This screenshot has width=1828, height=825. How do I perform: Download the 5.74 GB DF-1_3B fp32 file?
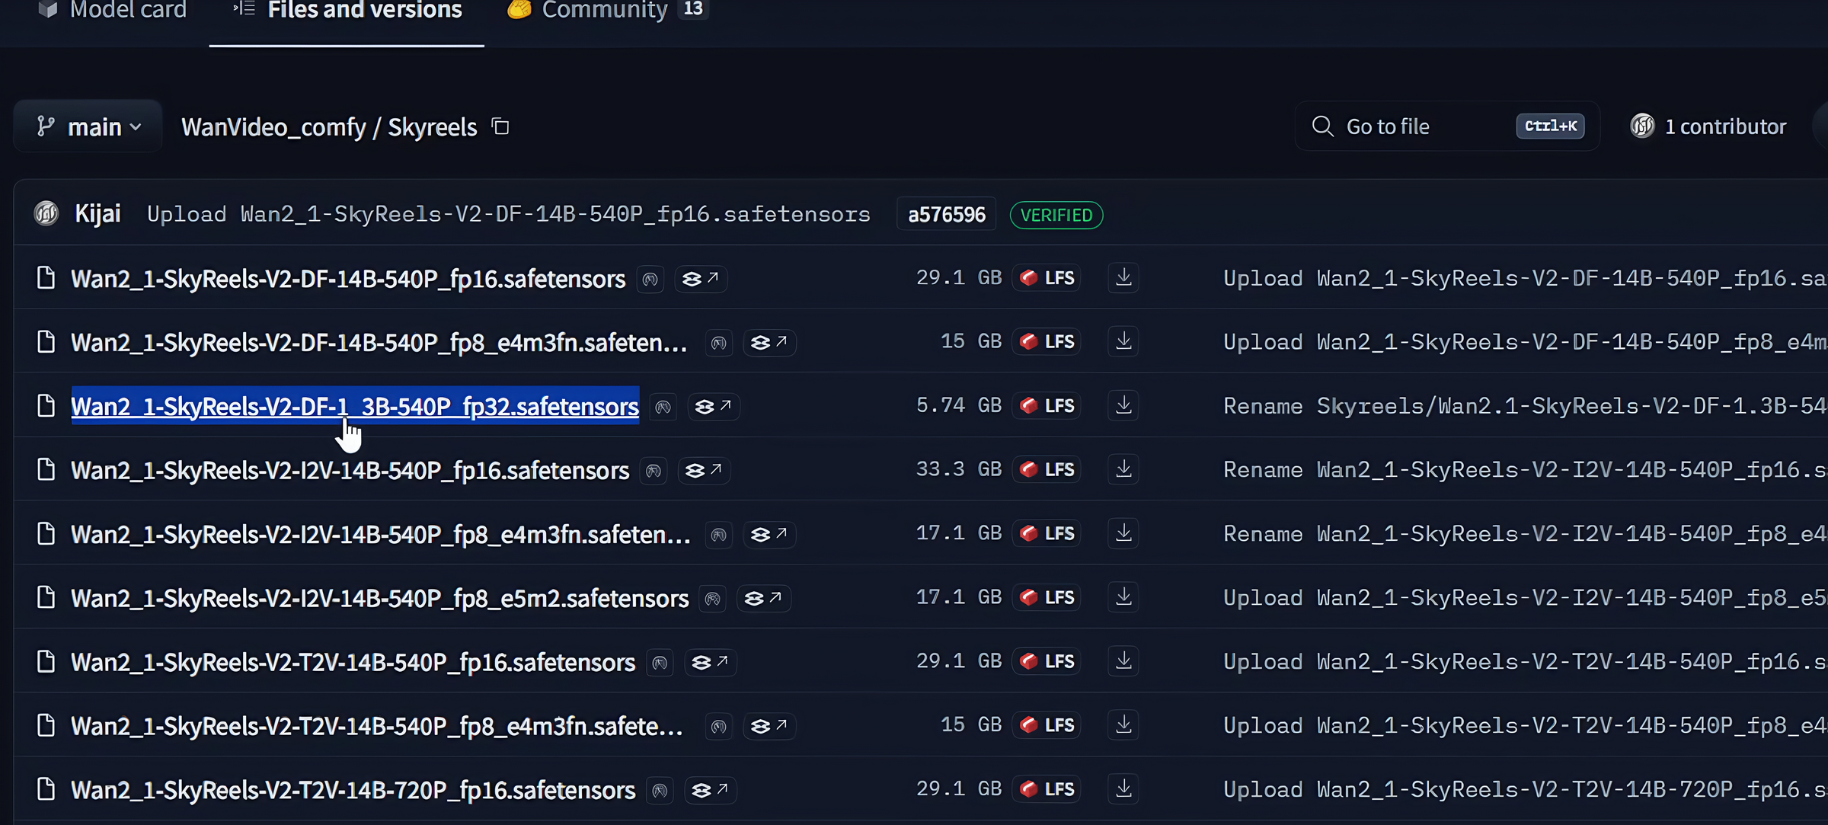1124,406
